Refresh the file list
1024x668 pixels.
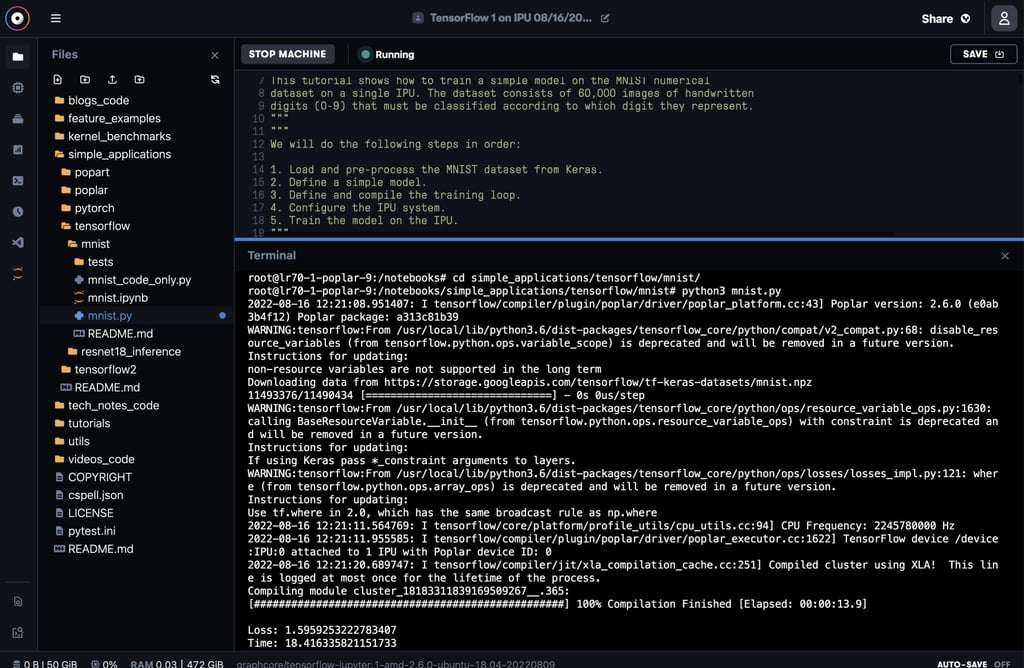pos(215,80)
